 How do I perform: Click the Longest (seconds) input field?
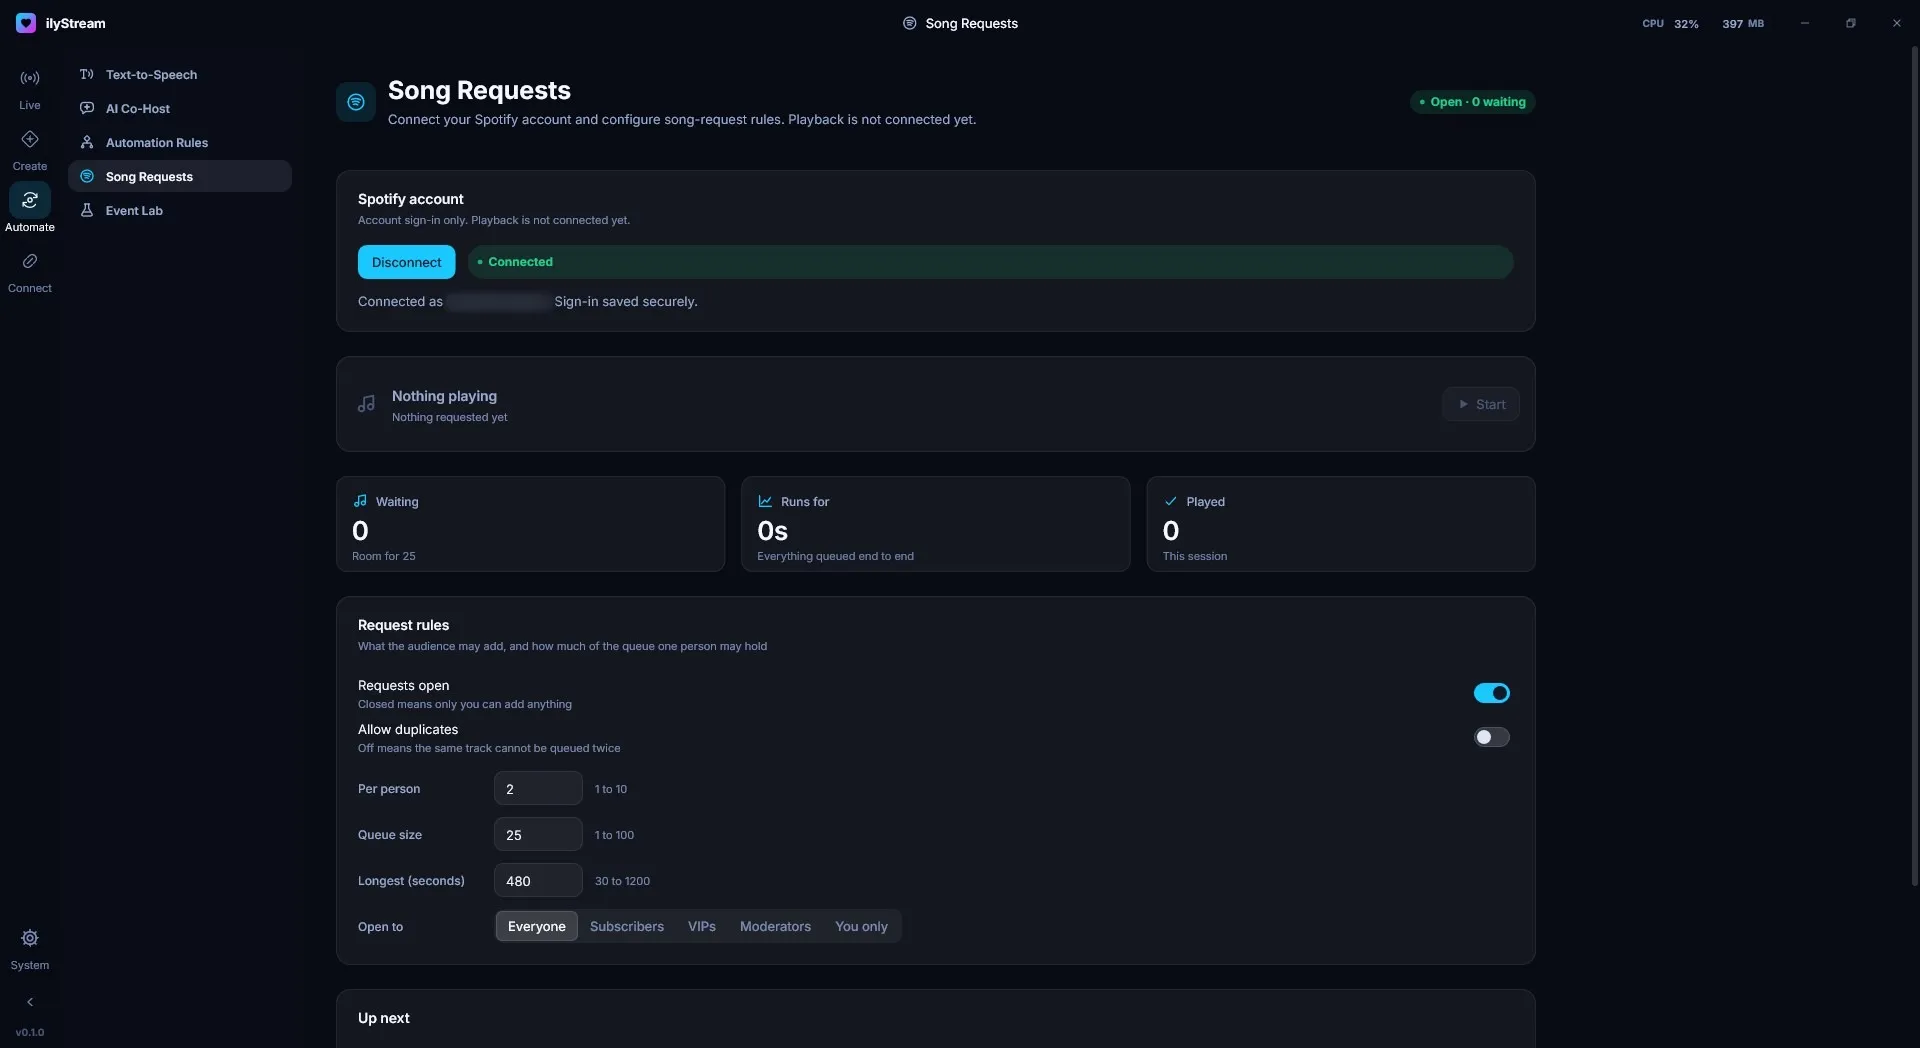538,881
